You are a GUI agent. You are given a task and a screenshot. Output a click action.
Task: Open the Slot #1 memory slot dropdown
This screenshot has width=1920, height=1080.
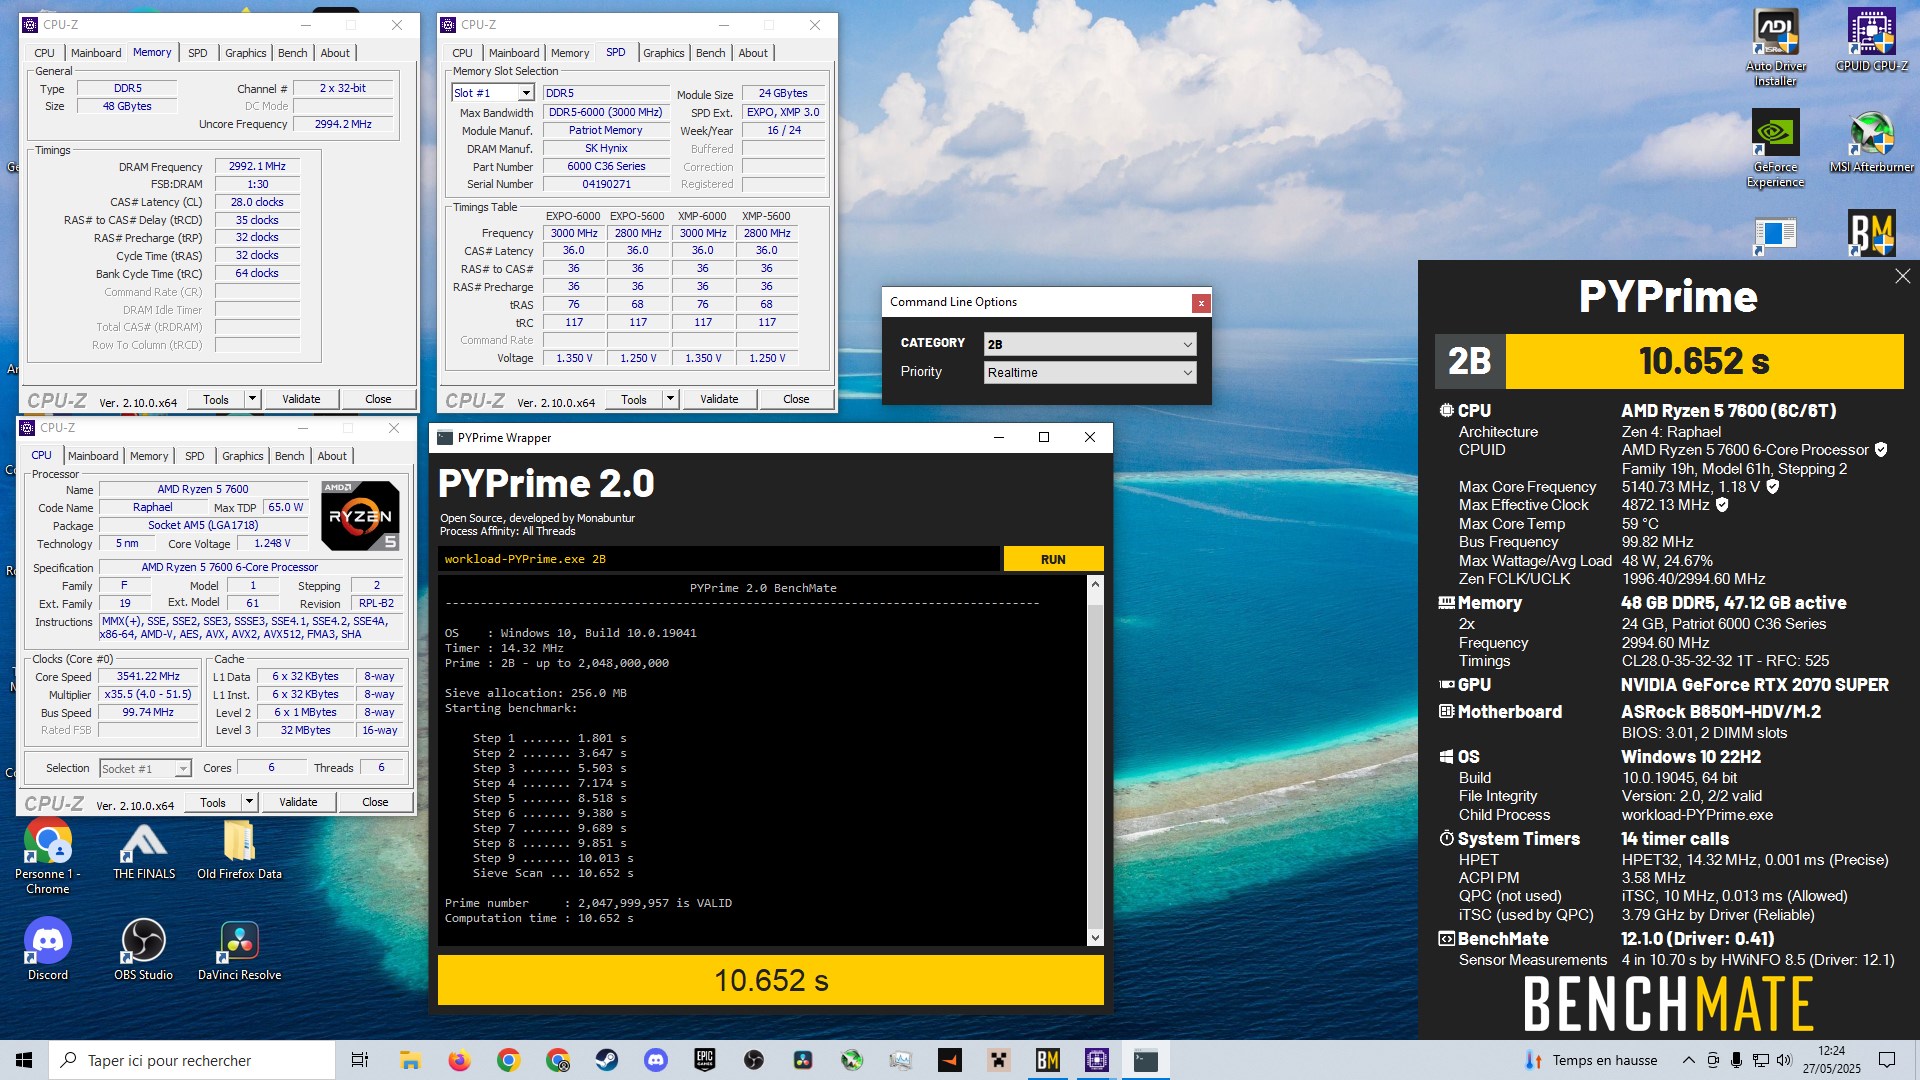pyautogui.click(x=493, y=93)
